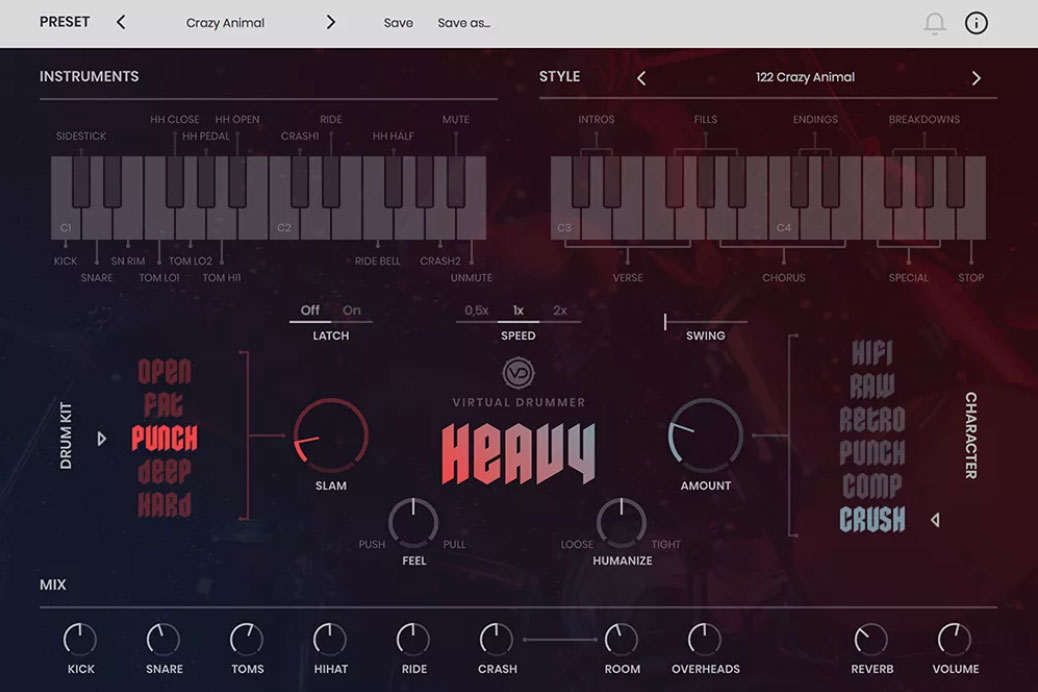Set Latch to On
This screenshot has width=1038, height=692.
pyautogui.click(x=352, y=310)
